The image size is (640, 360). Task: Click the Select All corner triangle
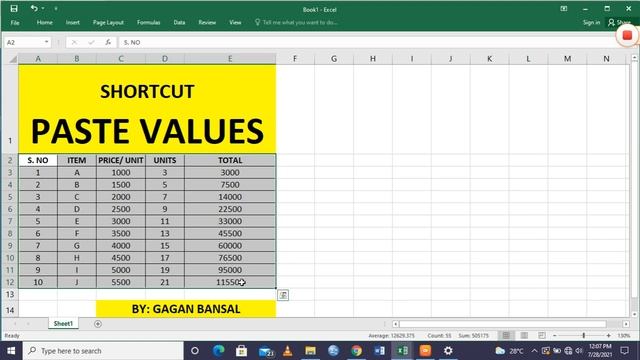(13, 60)
